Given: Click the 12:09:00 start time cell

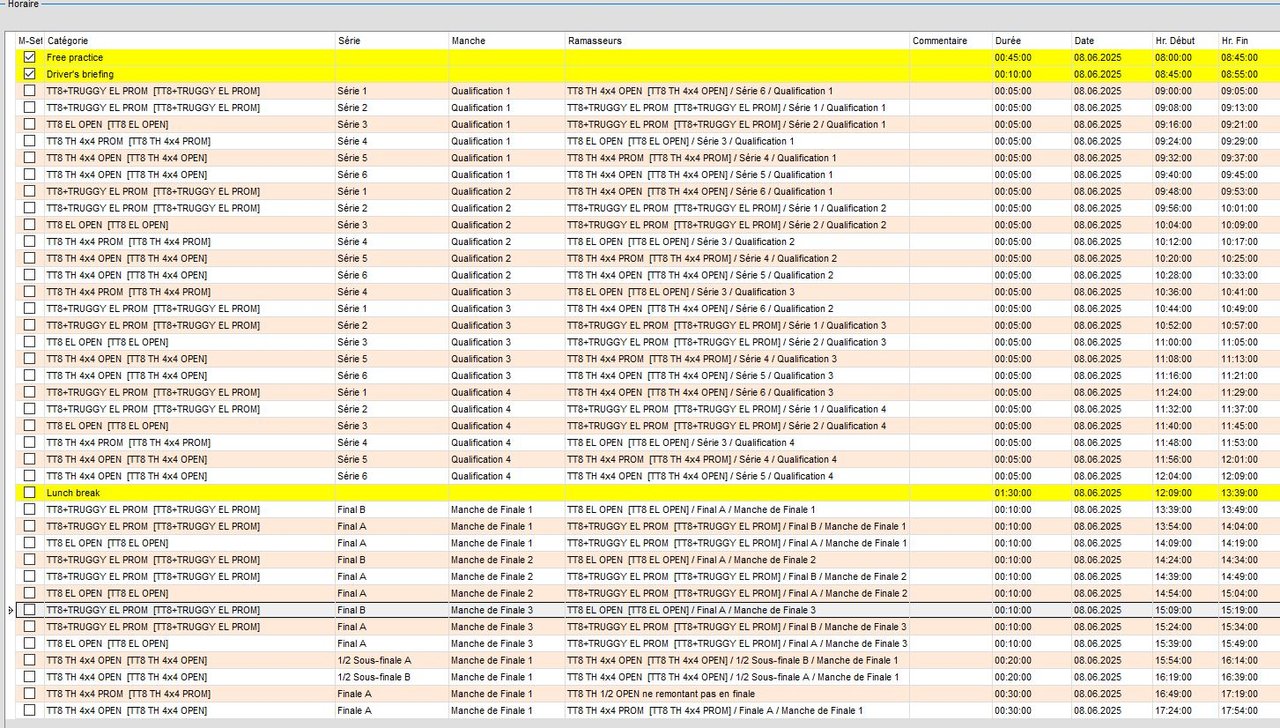Looking at the screenshot, I should (1185, 493).
